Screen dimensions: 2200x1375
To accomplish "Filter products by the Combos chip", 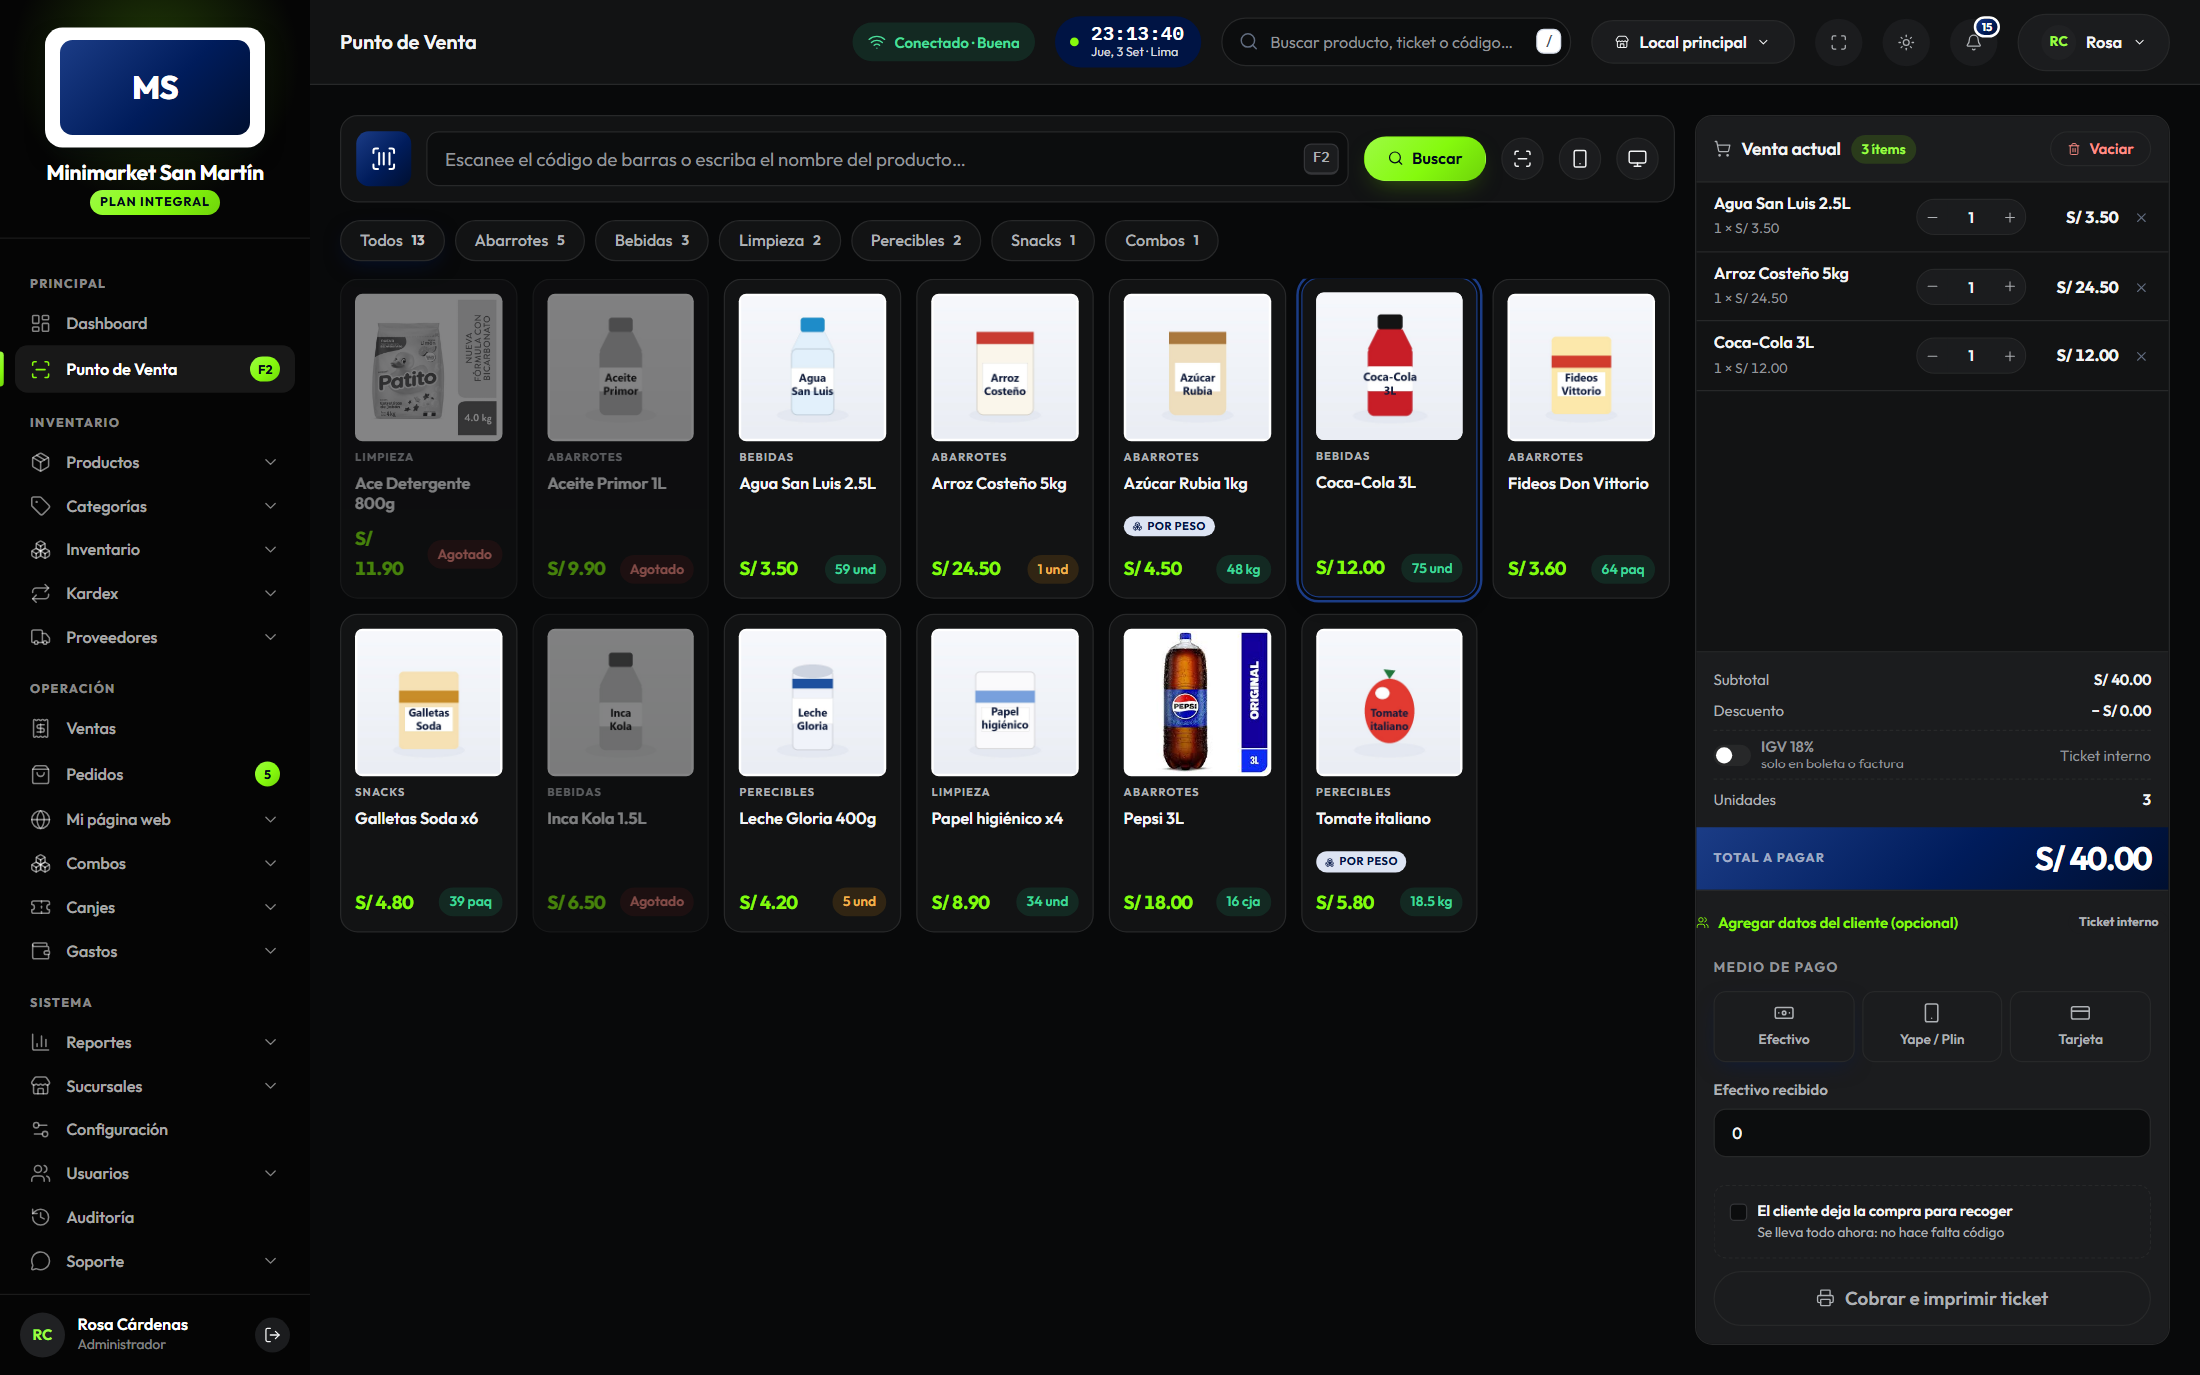I will coord(1161,240).
